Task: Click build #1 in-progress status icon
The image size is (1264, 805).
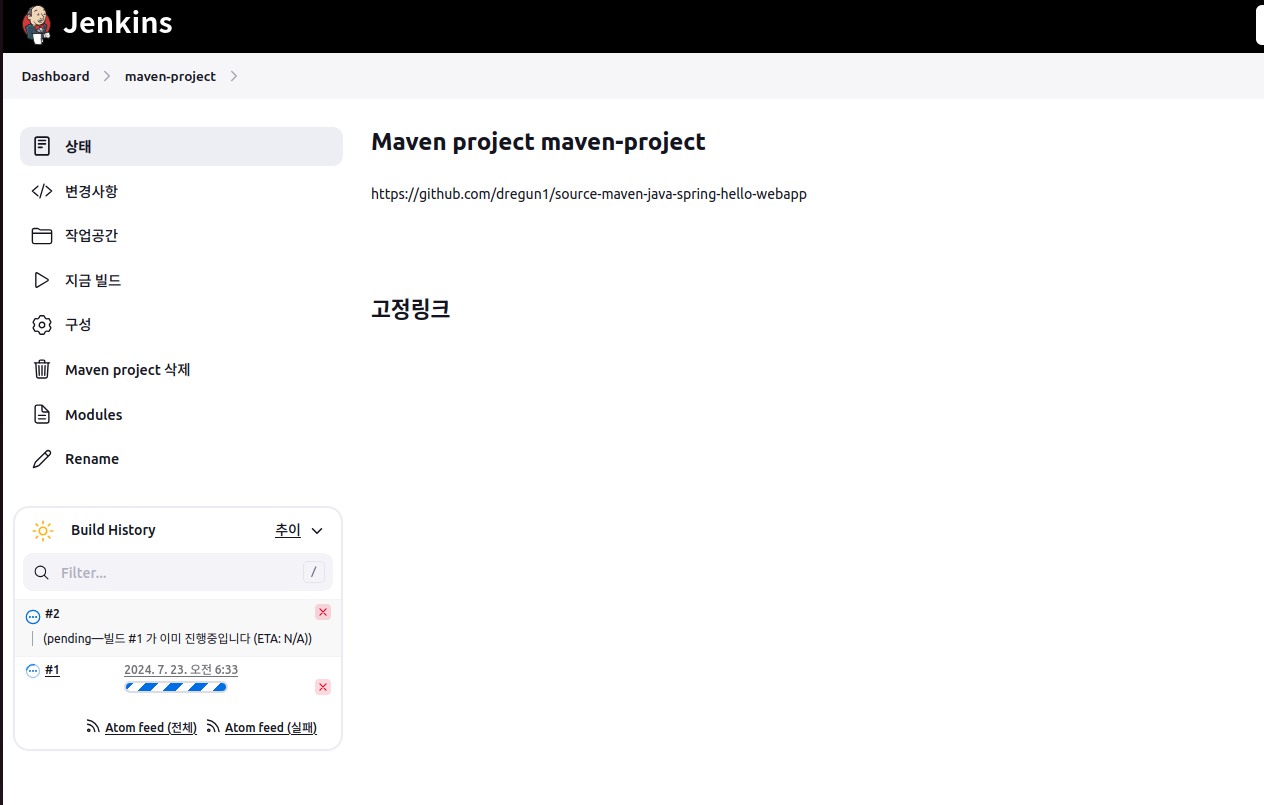Action: (x=33, y=671)
